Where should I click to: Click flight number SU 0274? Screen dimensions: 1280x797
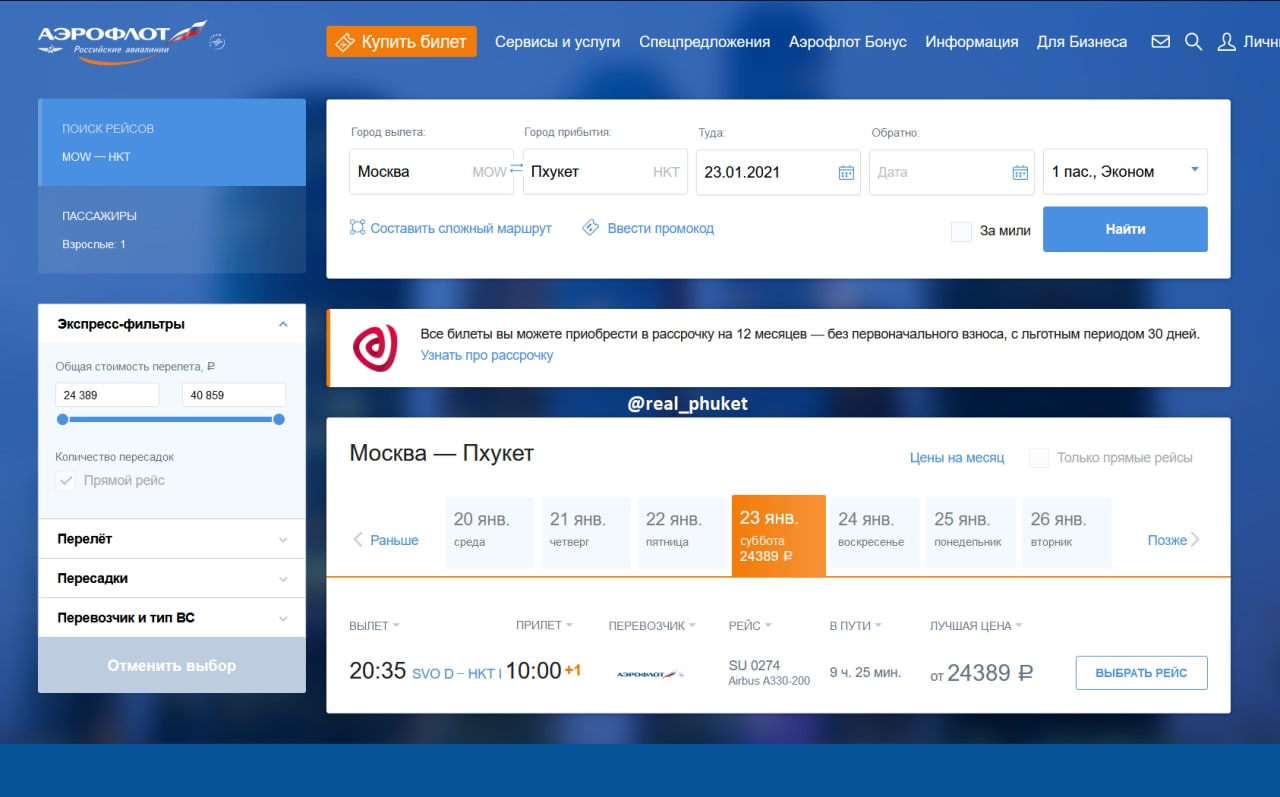pyautogui.click(x=754, y=665)
